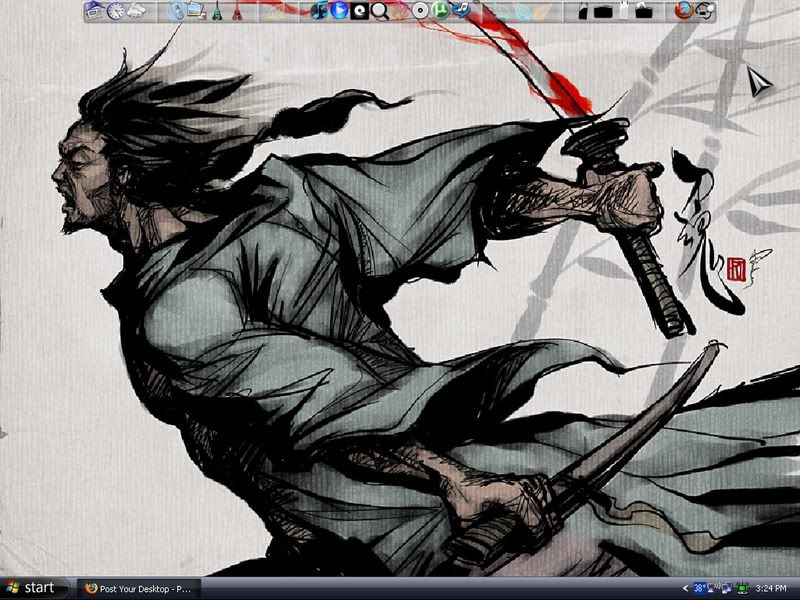Open the 38° temperature tray icon
This screenshot has height=600, width=800.
699,589
